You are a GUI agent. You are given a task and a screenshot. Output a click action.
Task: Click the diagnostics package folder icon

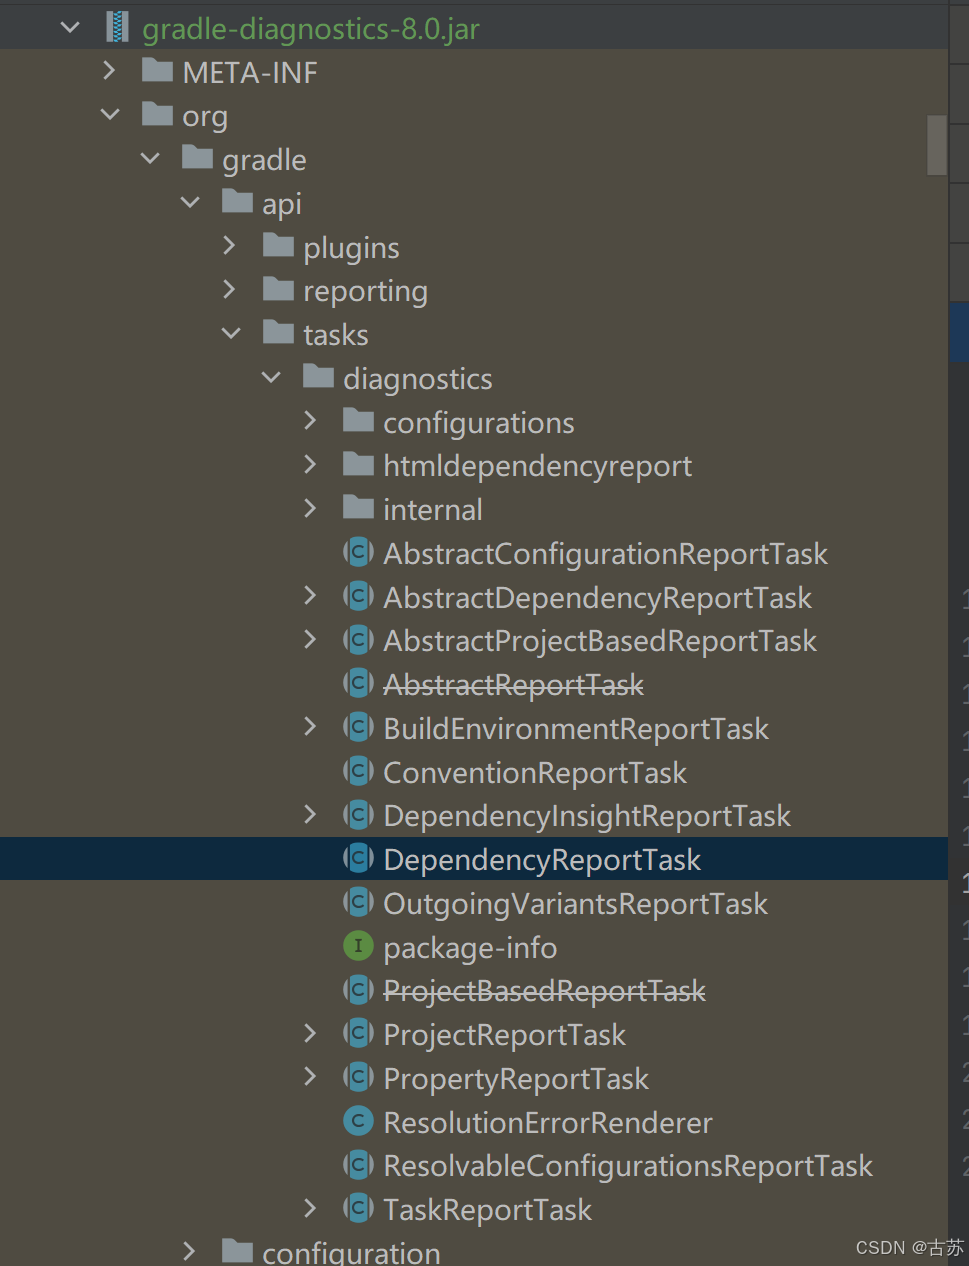317,377
